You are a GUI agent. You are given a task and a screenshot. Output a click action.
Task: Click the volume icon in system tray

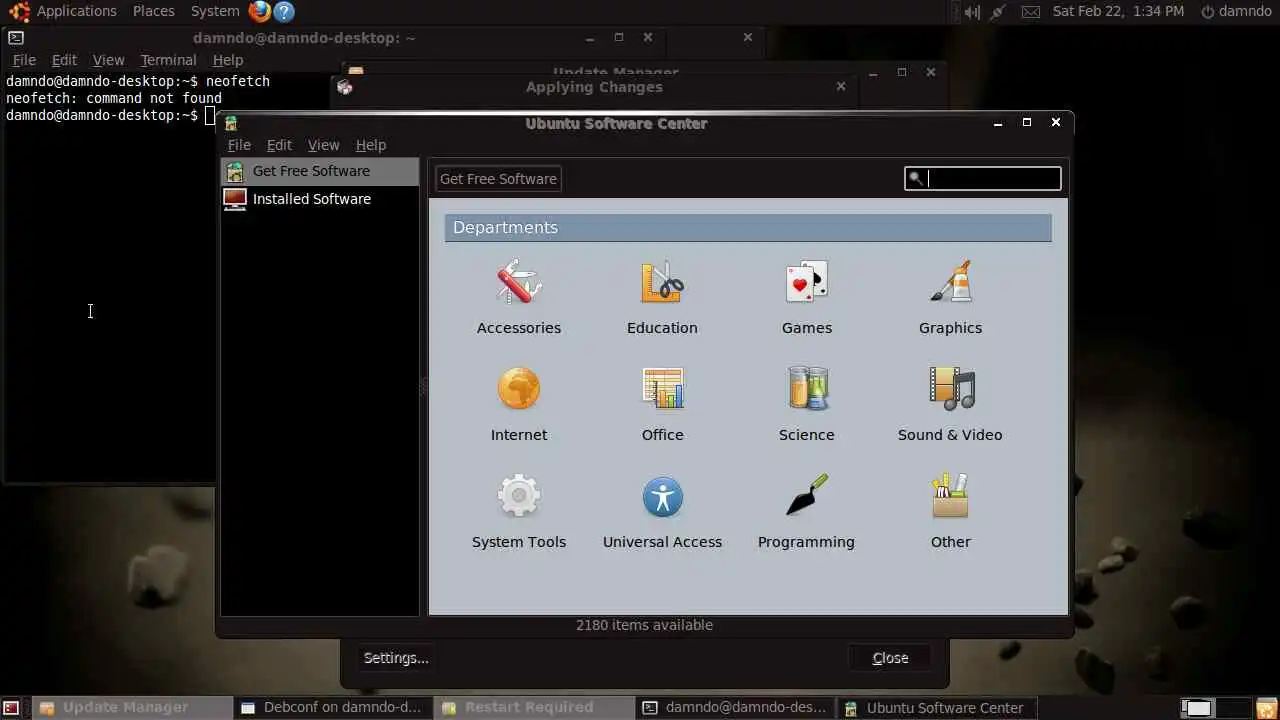coord(972,12)
